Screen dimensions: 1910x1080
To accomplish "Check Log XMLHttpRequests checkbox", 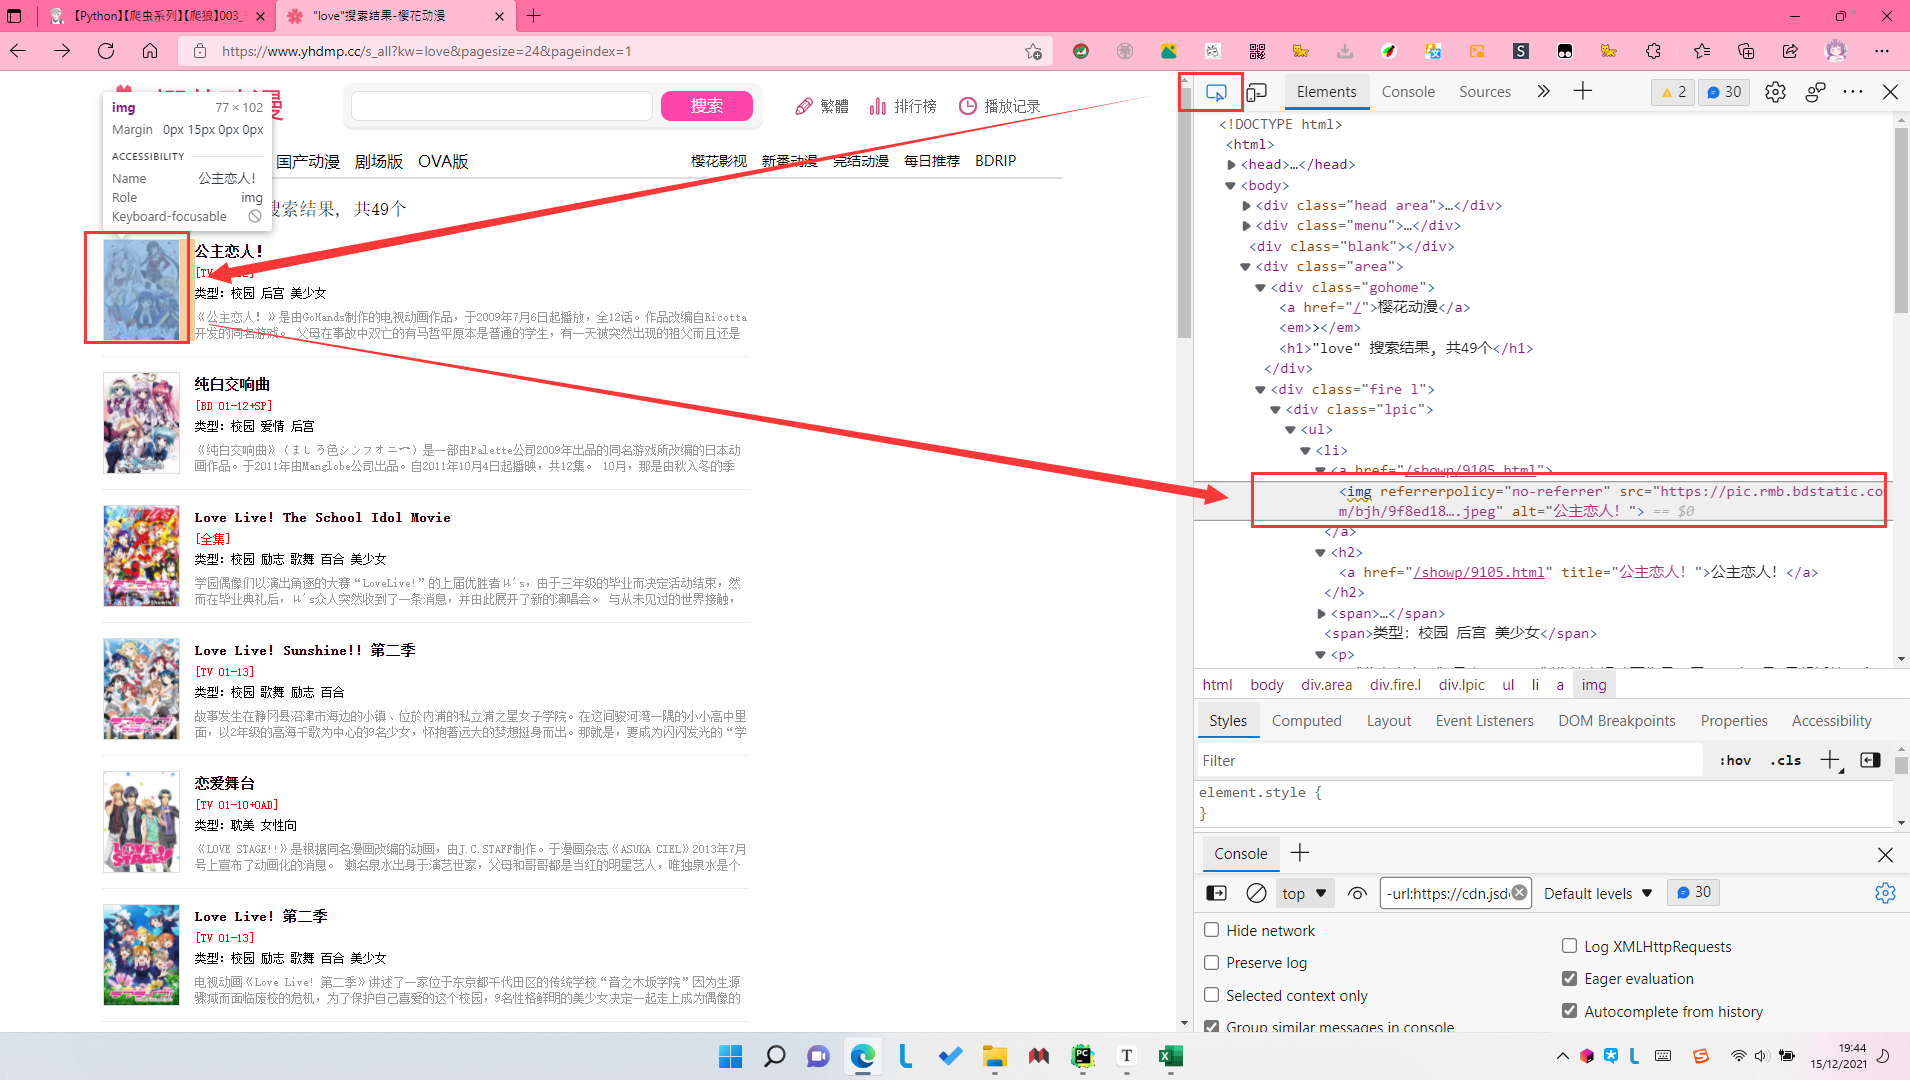I will click(x=1569, y=946).
